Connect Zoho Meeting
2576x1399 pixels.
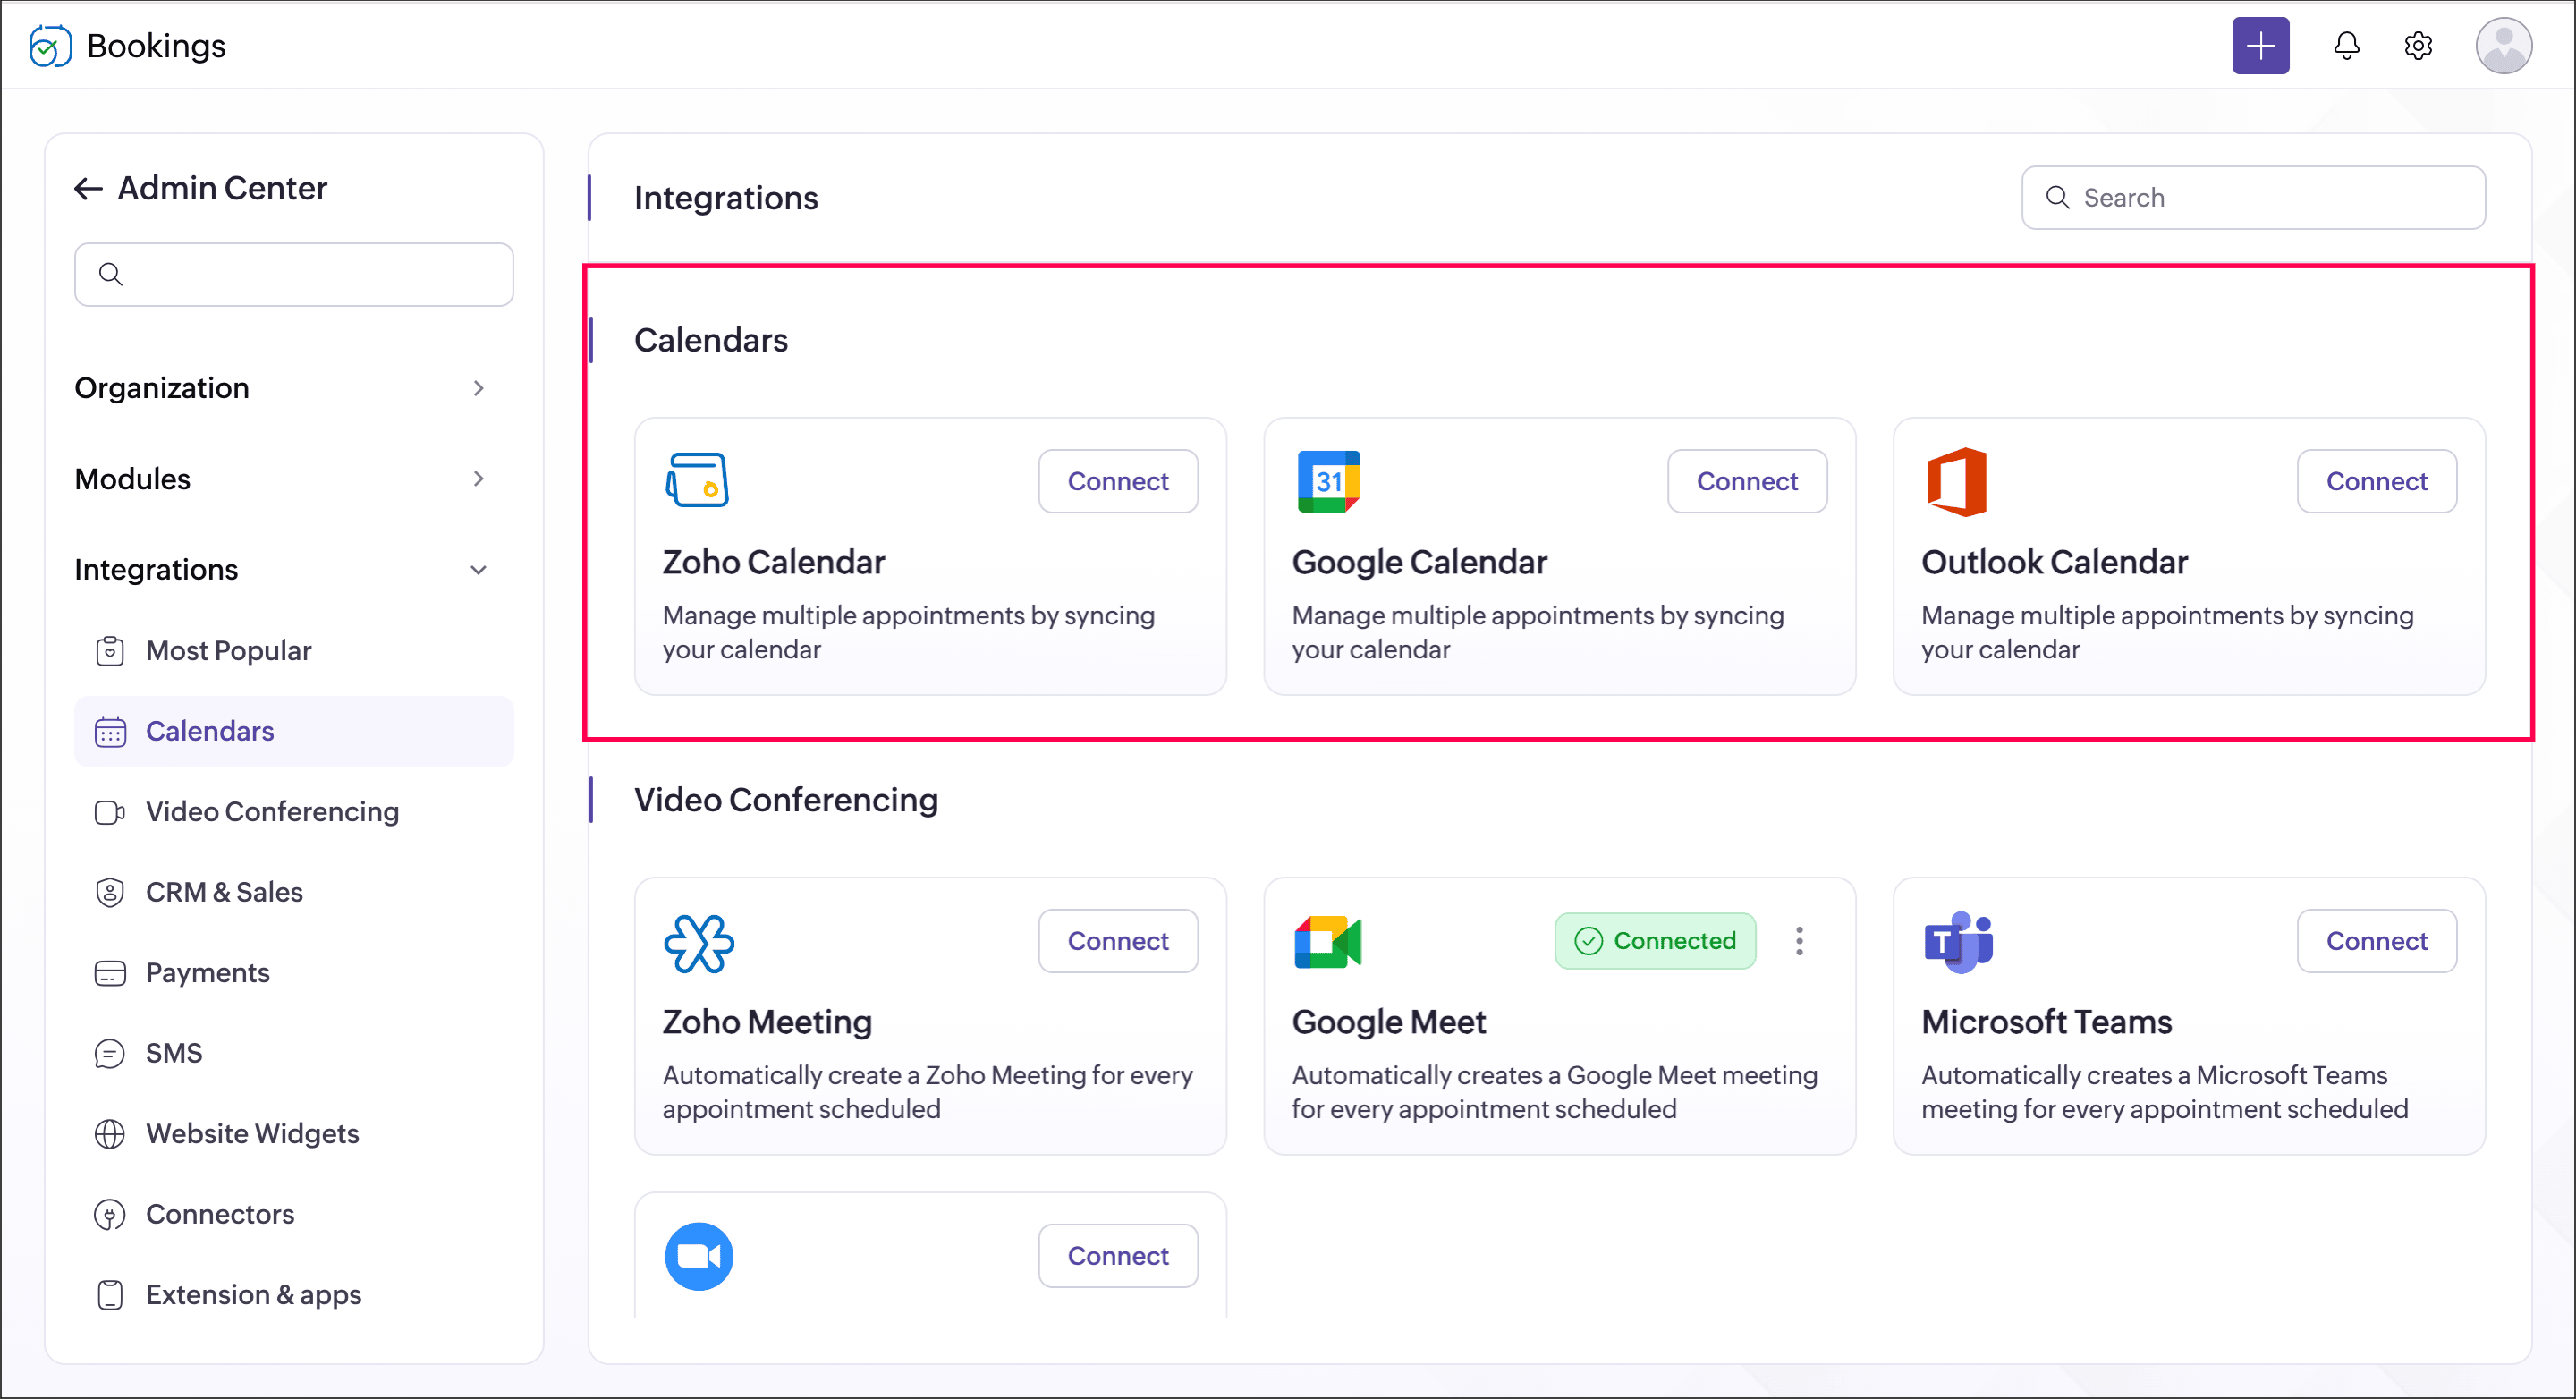(x=1118, y=941)
